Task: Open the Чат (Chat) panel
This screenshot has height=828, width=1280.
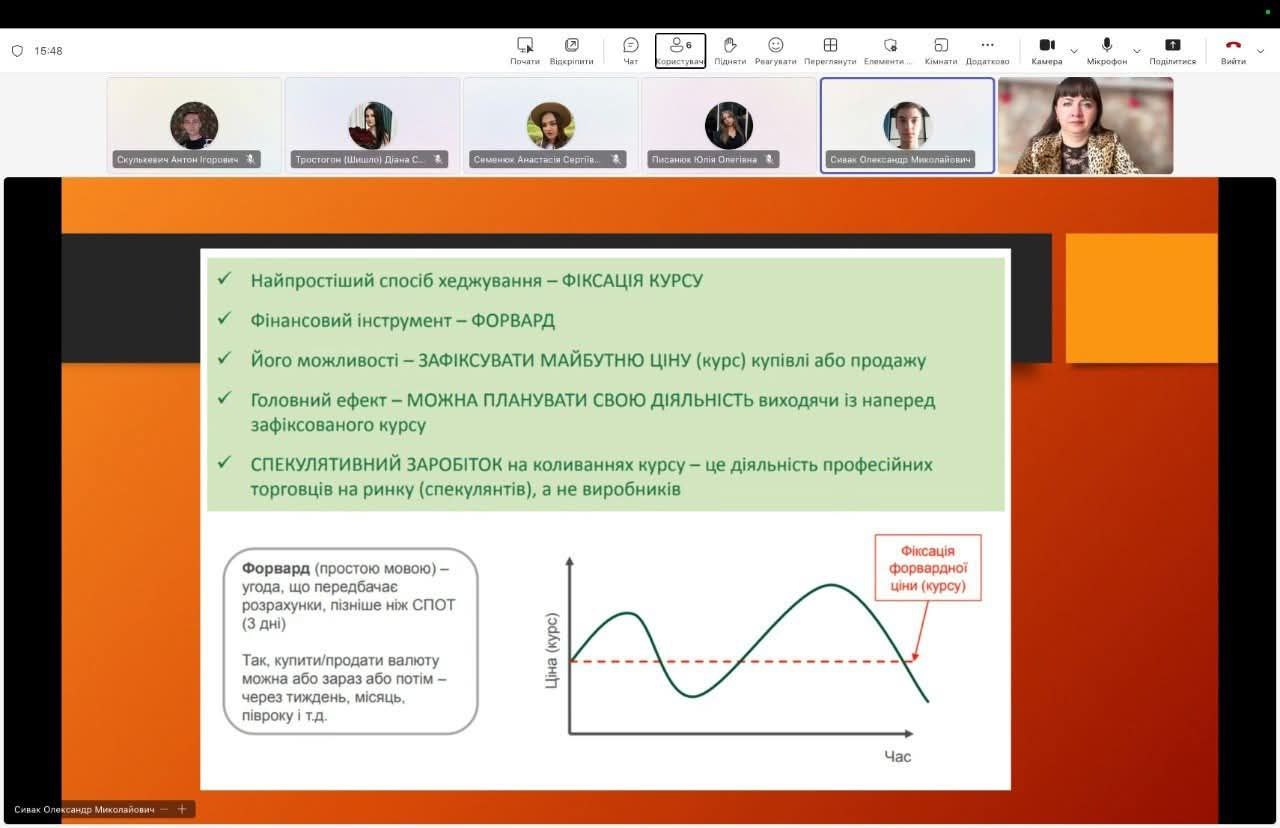Action: point(631,50)
